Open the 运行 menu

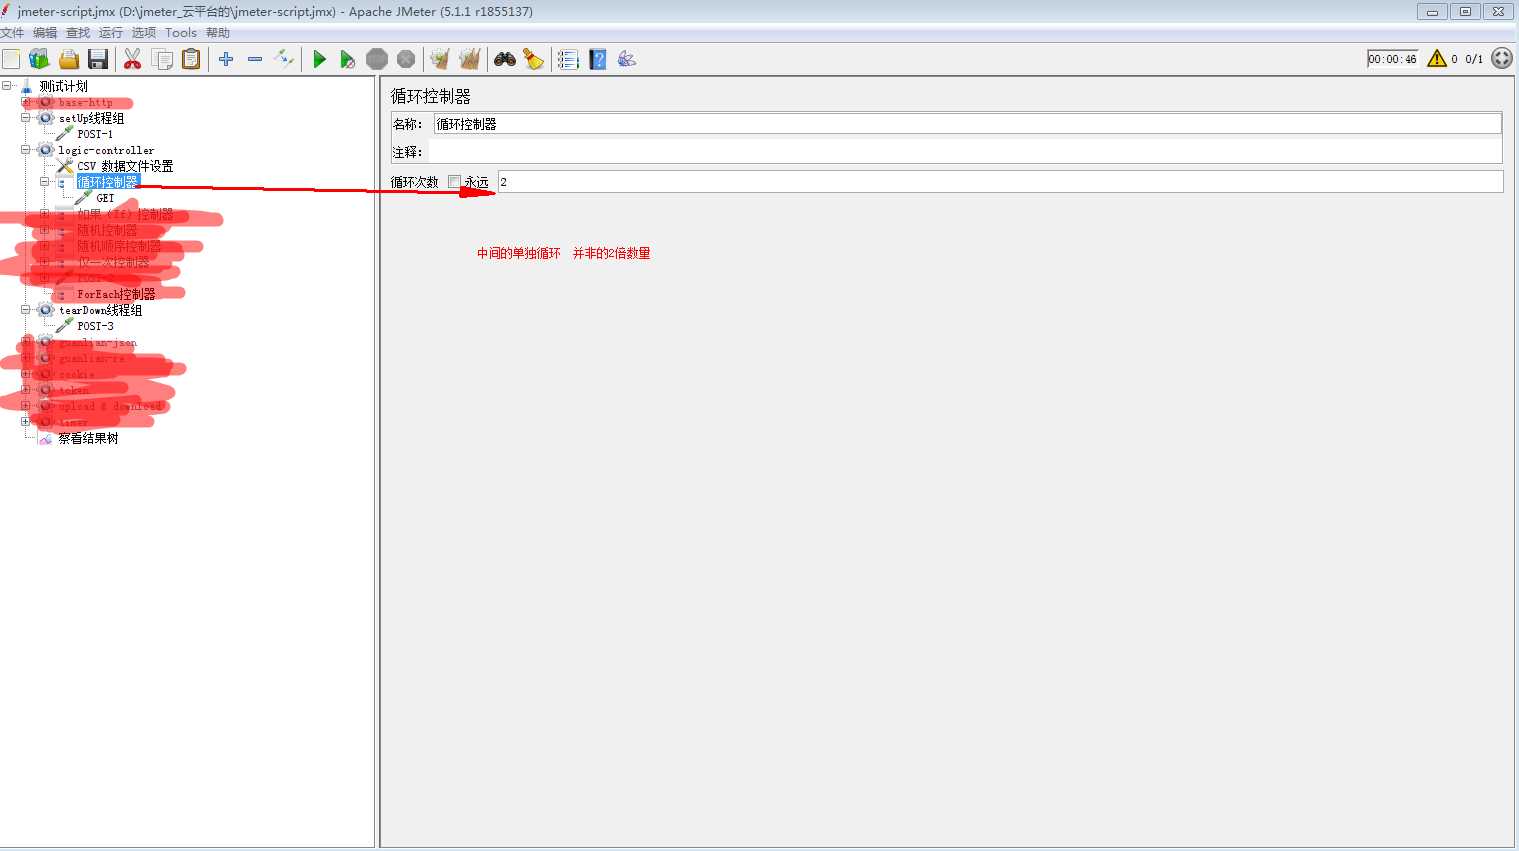(111, 33)
